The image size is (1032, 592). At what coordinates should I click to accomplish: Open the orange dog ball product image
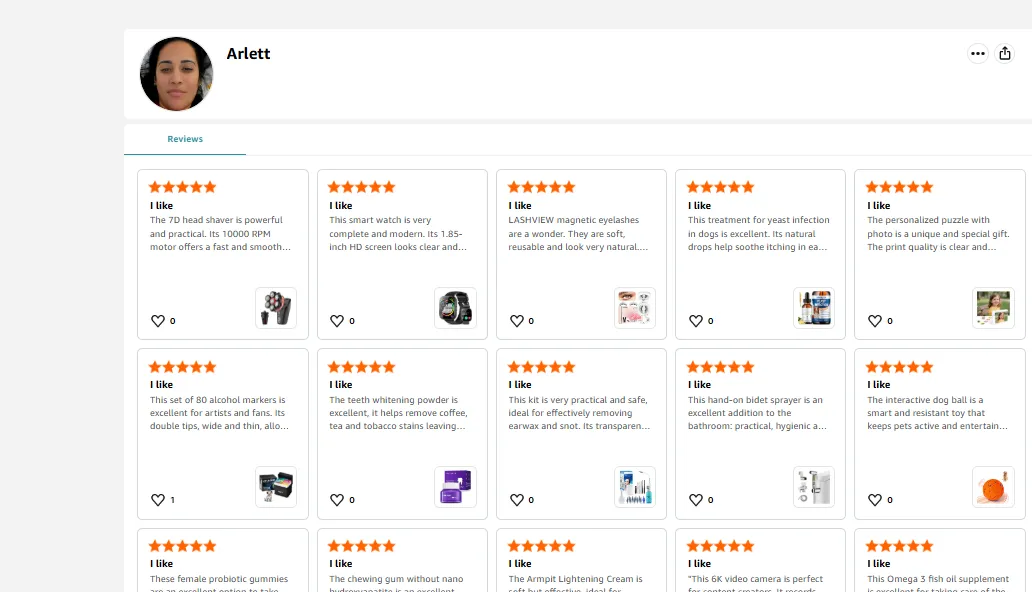click(993, 487)
